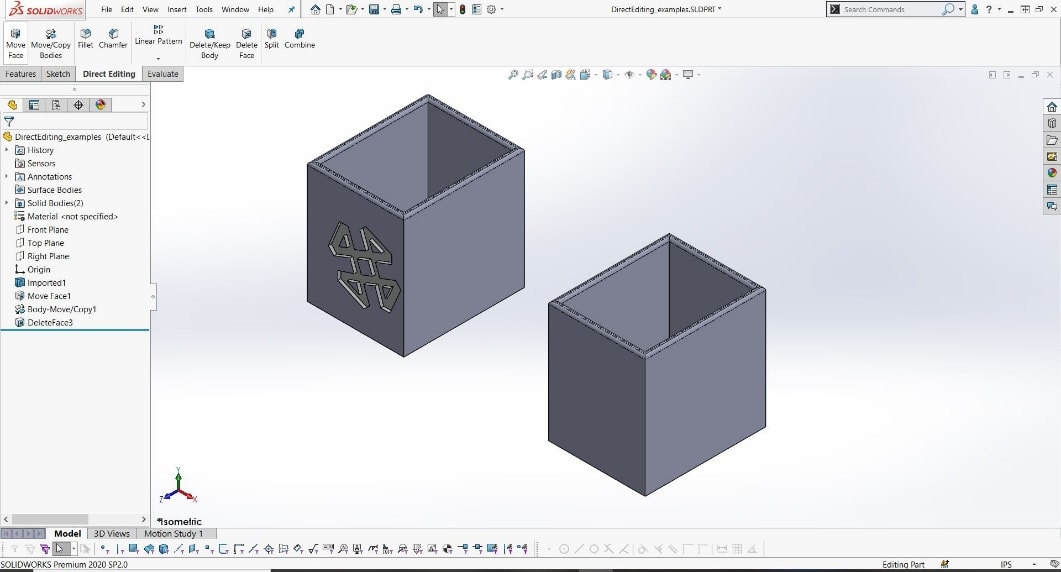Open the Motion Study 1 tab

pyautogui.click(x=173, y=534)
